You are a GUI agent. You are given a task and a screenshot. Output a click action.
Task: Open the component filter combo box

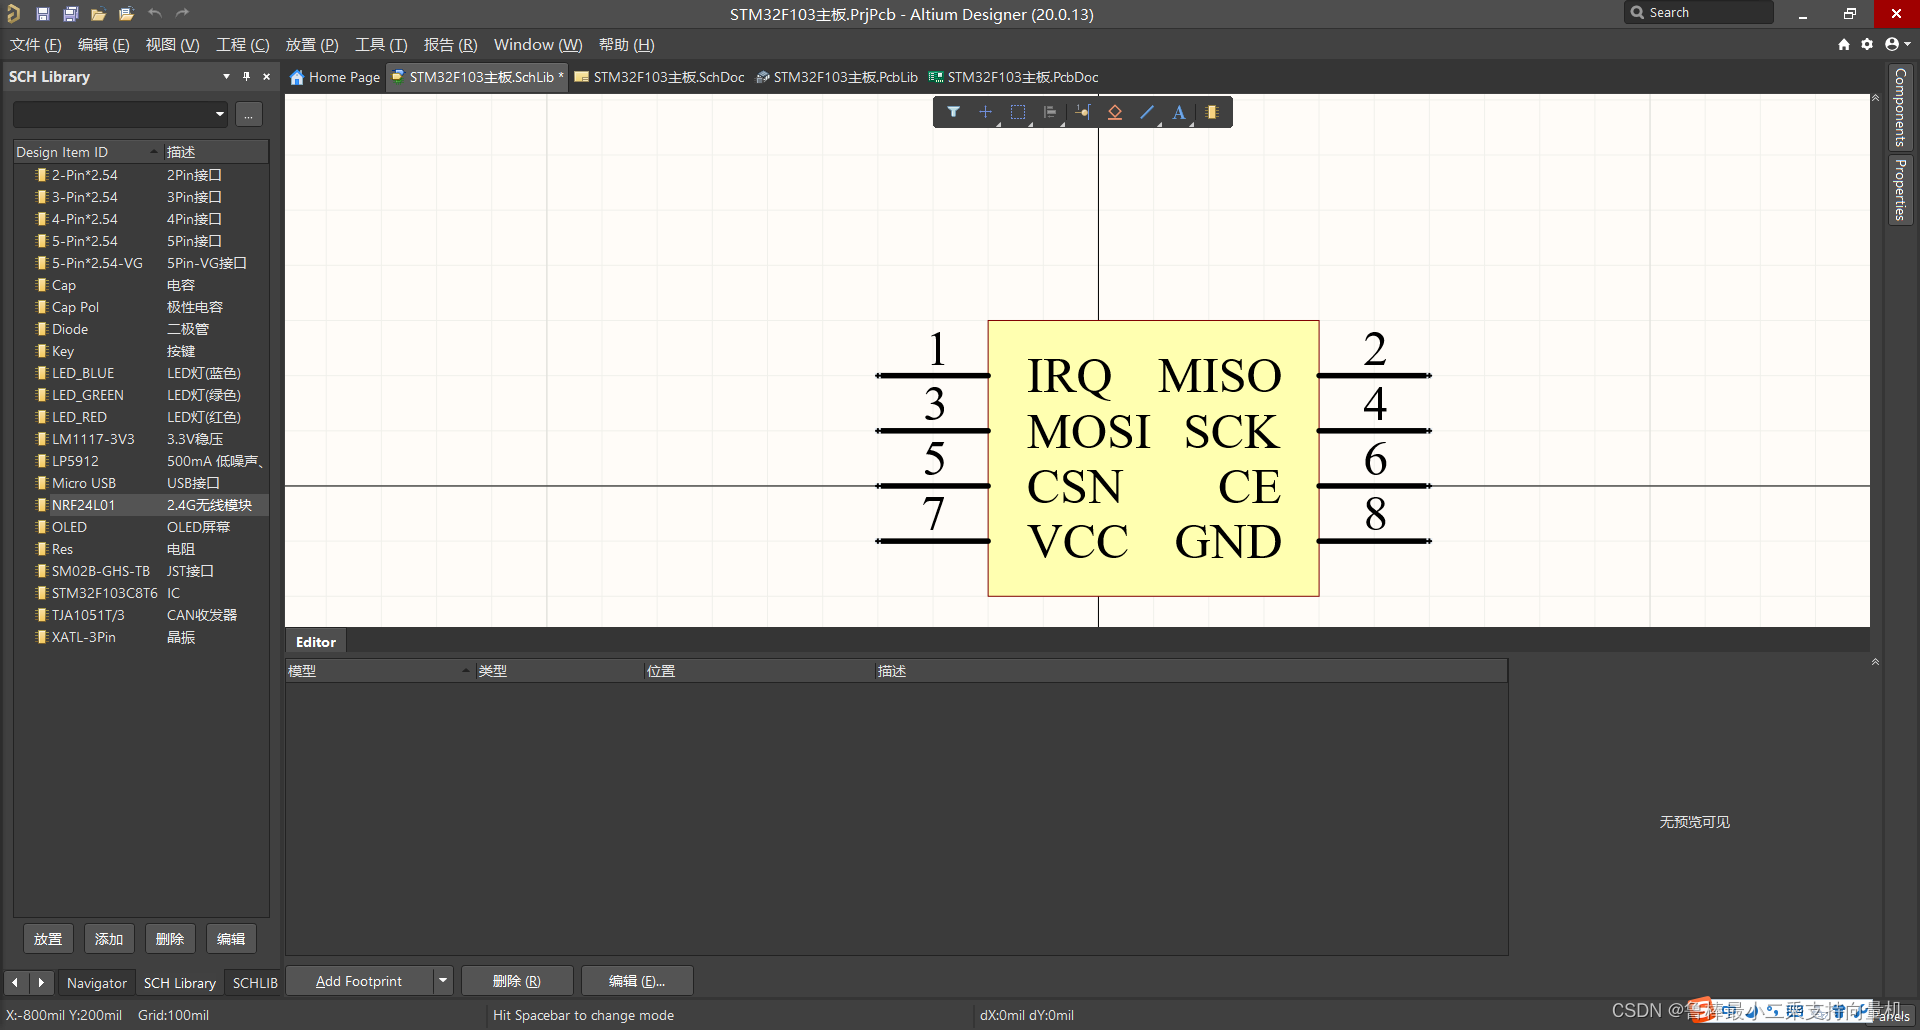pos(120,114)
